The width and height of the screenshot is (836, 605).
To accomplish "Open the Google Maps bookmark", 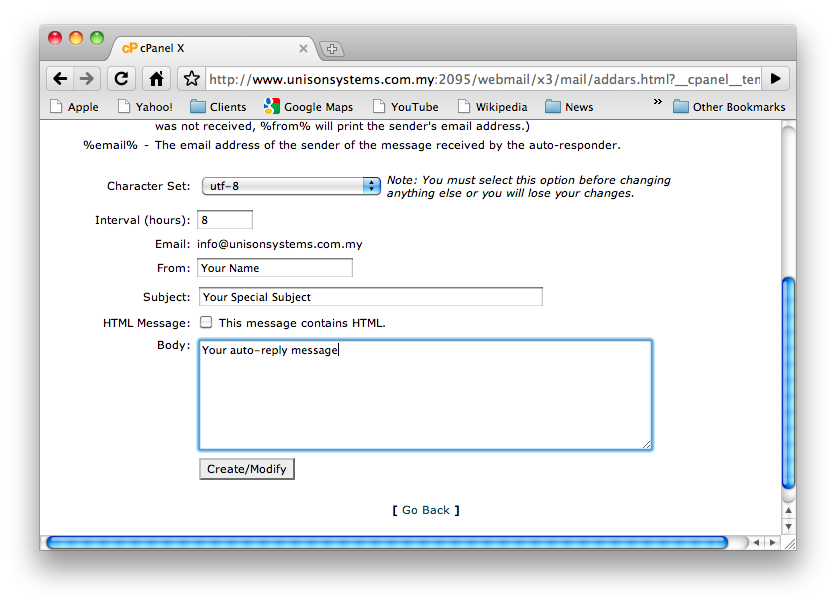I will coord(310,106).
